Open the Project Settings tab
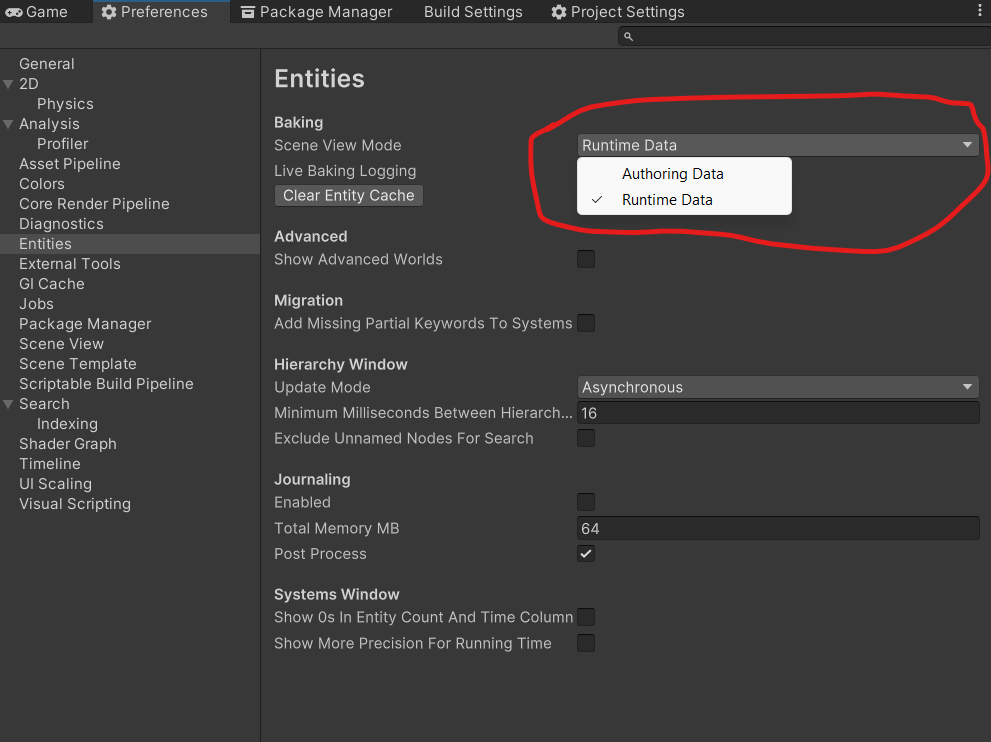Screen dimensions: 991x742 618,12
